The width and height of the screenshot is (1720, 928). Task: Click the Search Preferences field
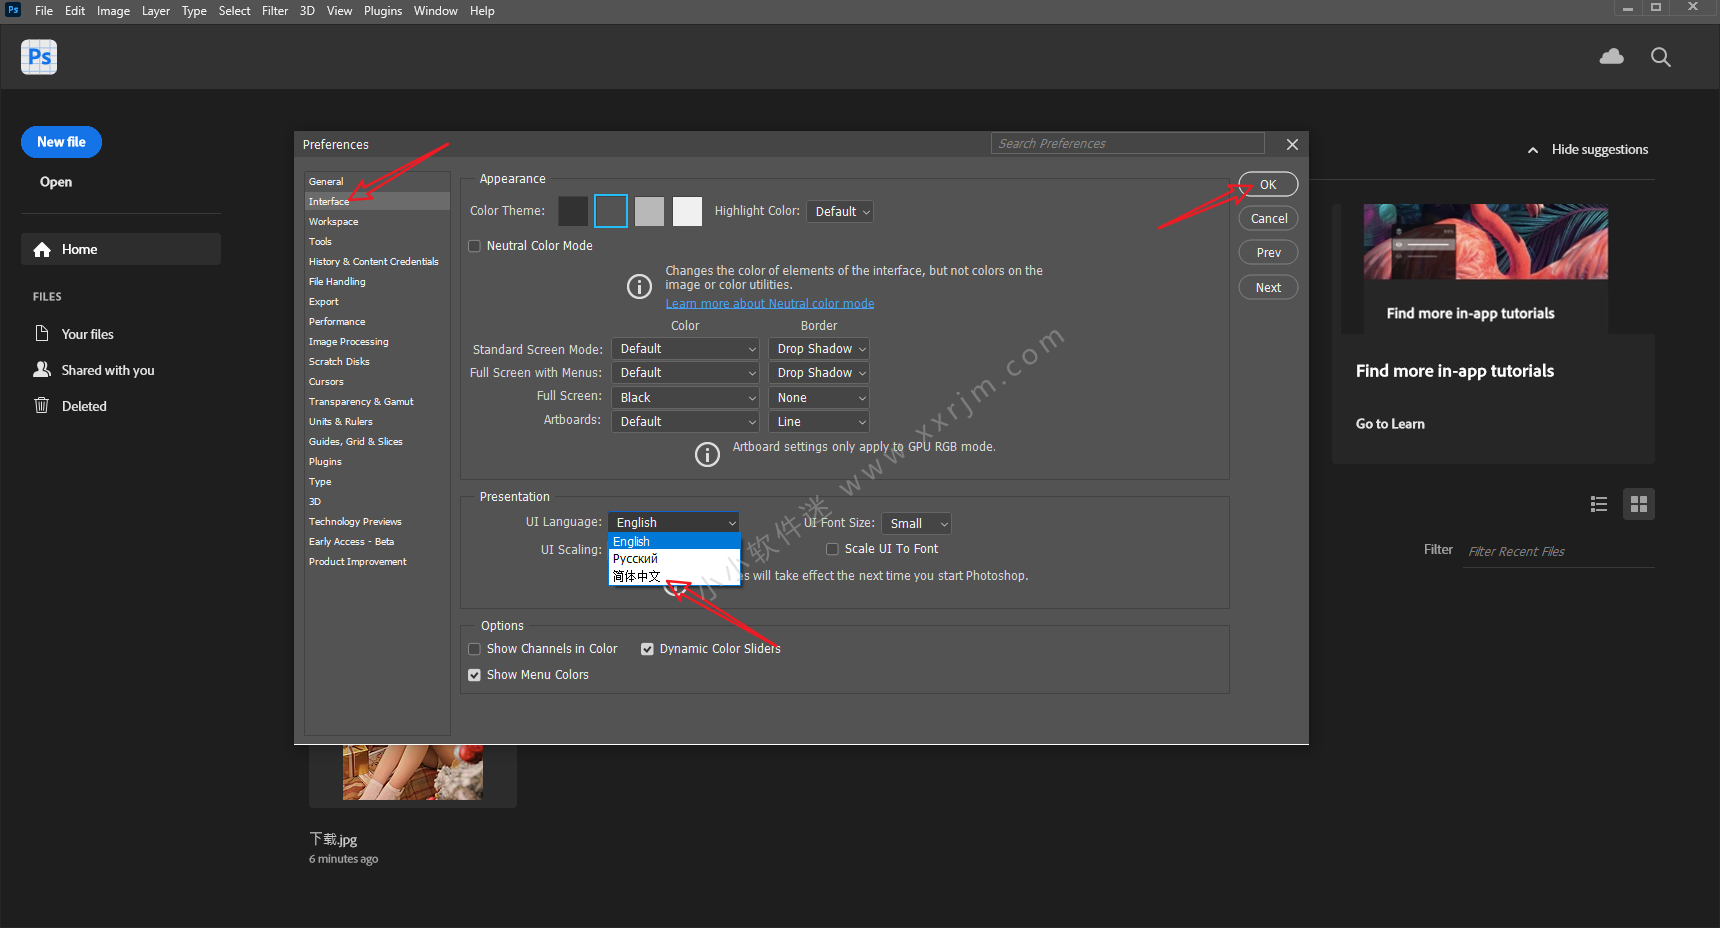coord(1128,144)
